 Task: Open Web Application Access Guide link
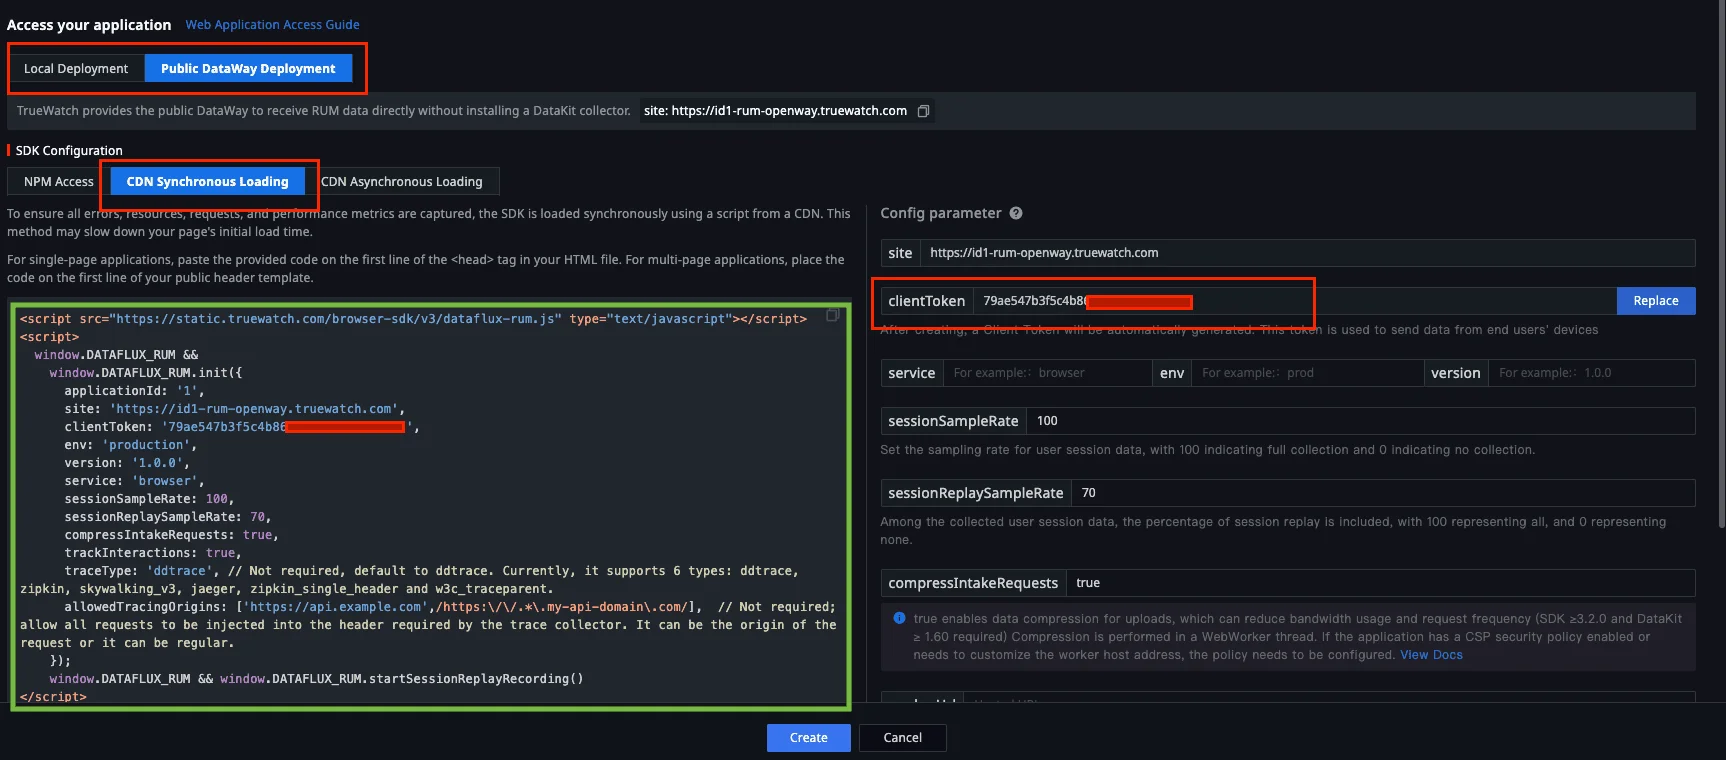click(x=272, y=25)
